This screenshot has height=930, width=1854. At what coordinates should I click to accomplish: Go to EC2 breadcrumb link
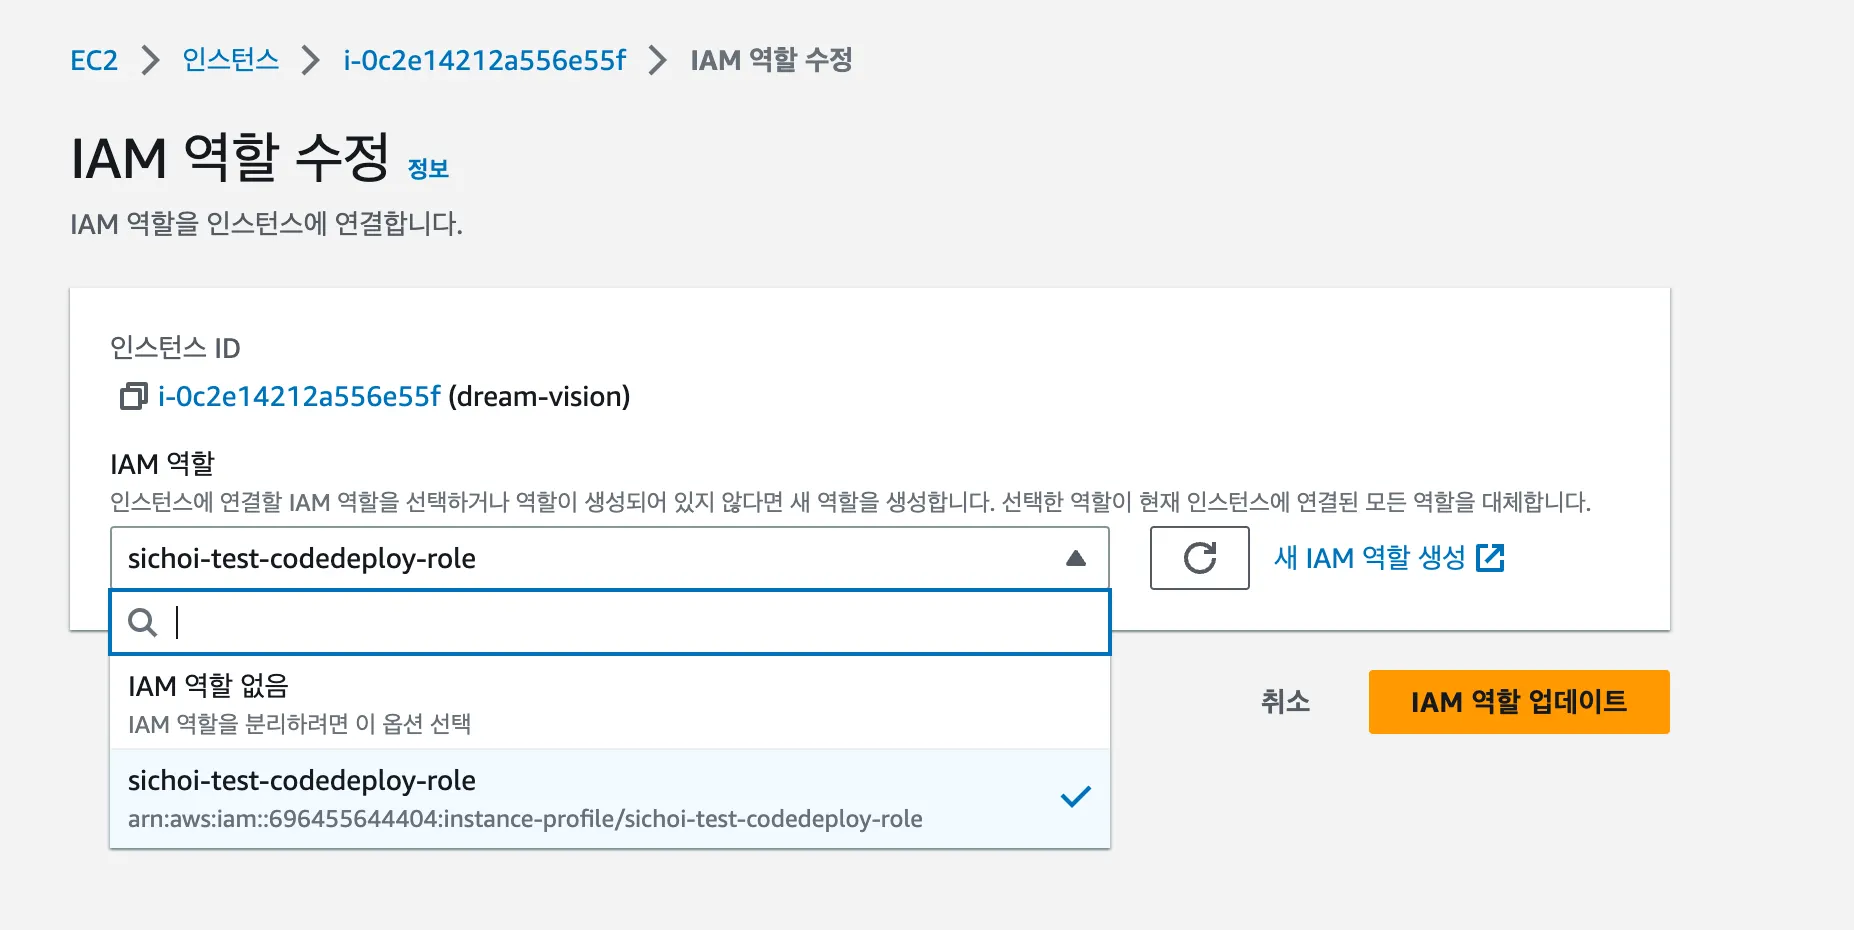click(x=94, y=61)
